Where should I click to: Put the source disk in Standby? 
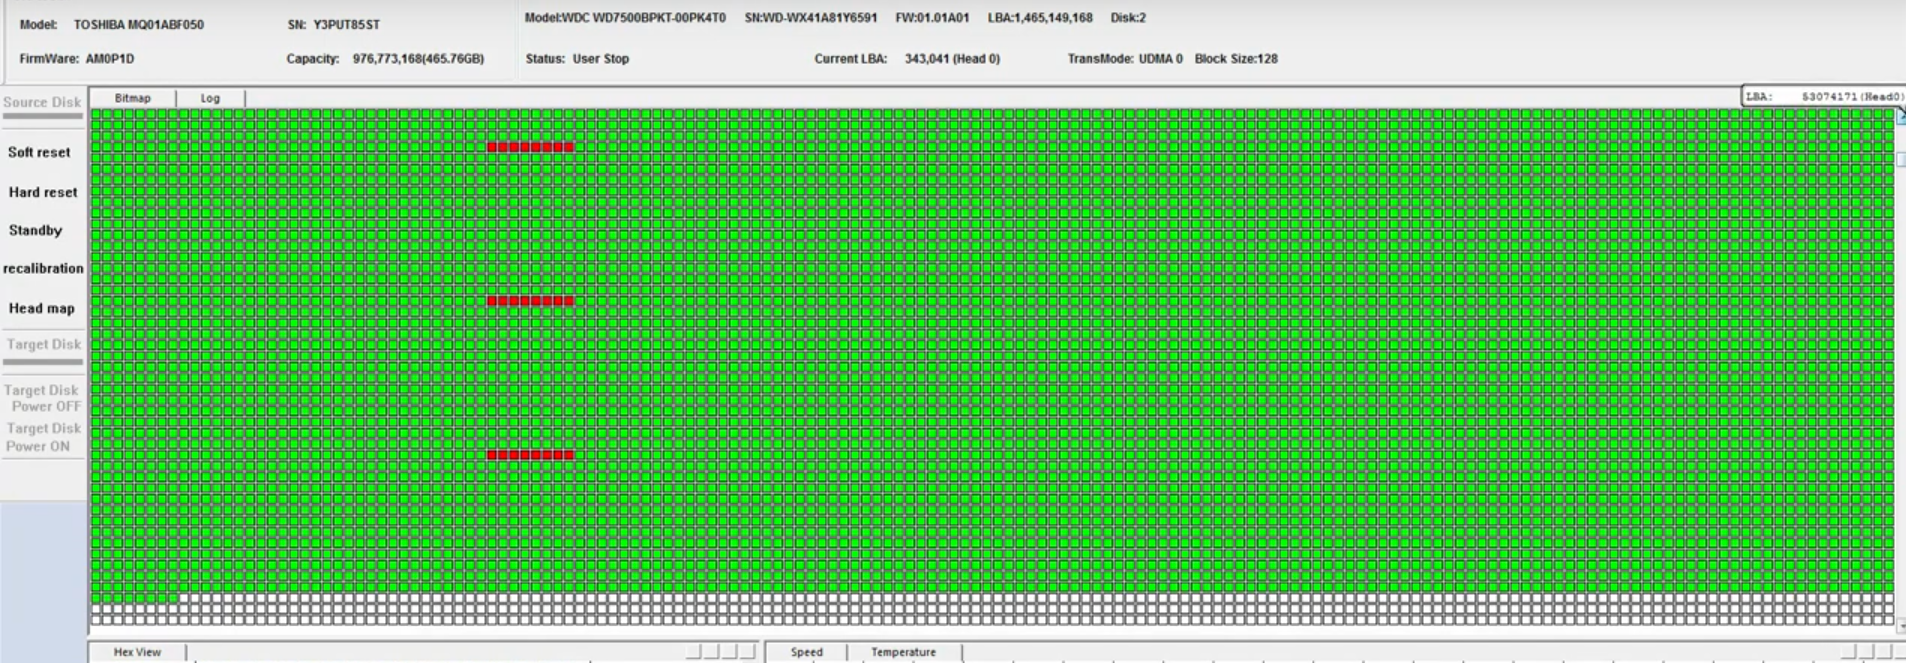tap(36, 230)
